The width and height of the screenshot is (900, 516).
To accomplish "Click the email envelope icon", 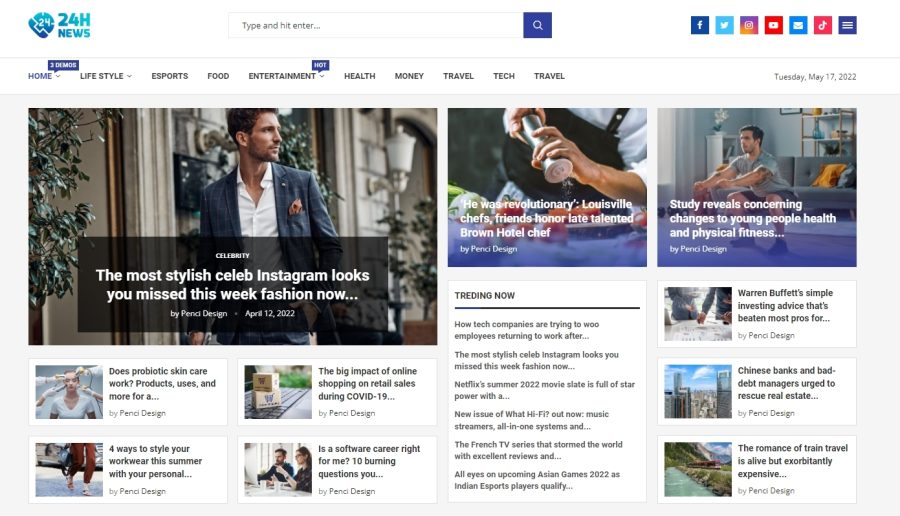I will [798, 25].
